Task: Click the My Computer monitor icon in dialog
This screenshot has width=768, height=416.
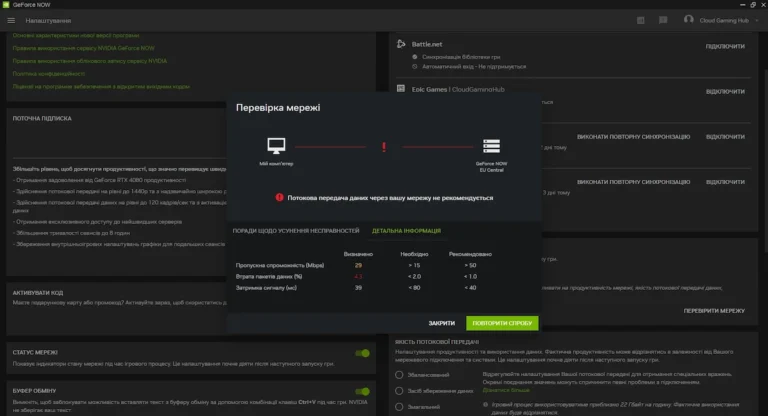Action: click(276, 146)
